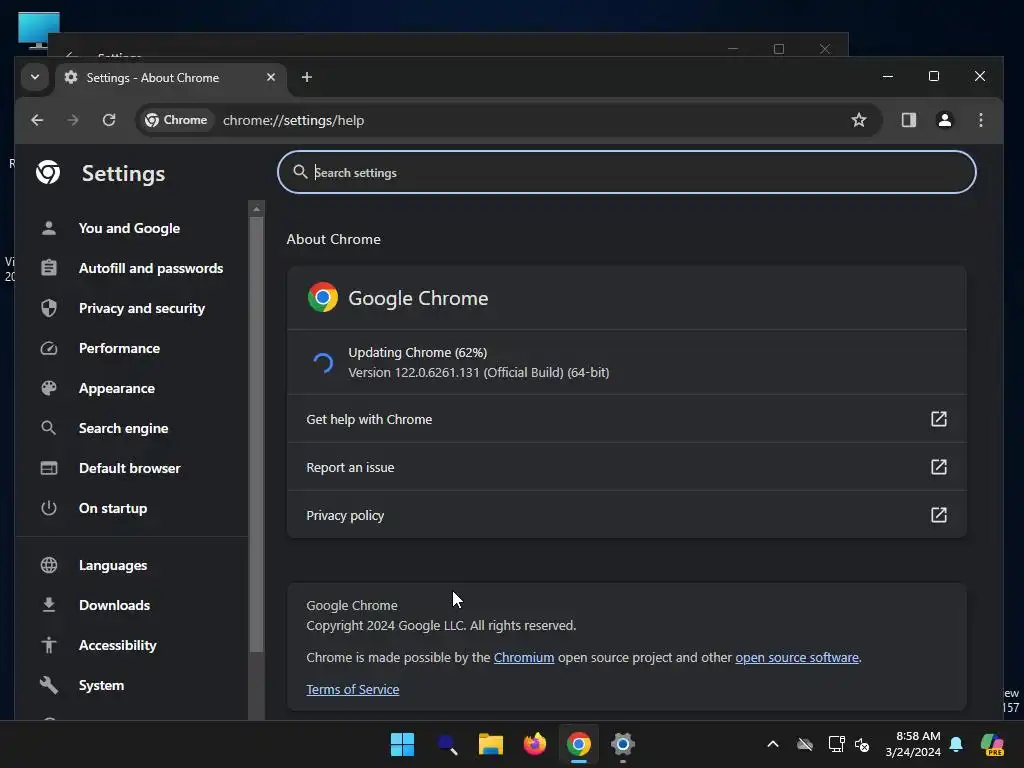Open Default browser settings
1024x768 pixels.
[x=129, y=468]
